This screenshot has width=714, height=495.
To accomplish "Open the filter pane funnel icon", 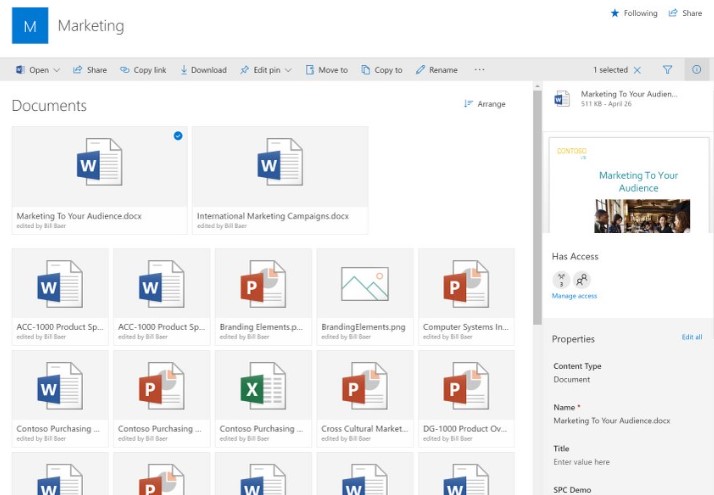I will tap(667, 70).
